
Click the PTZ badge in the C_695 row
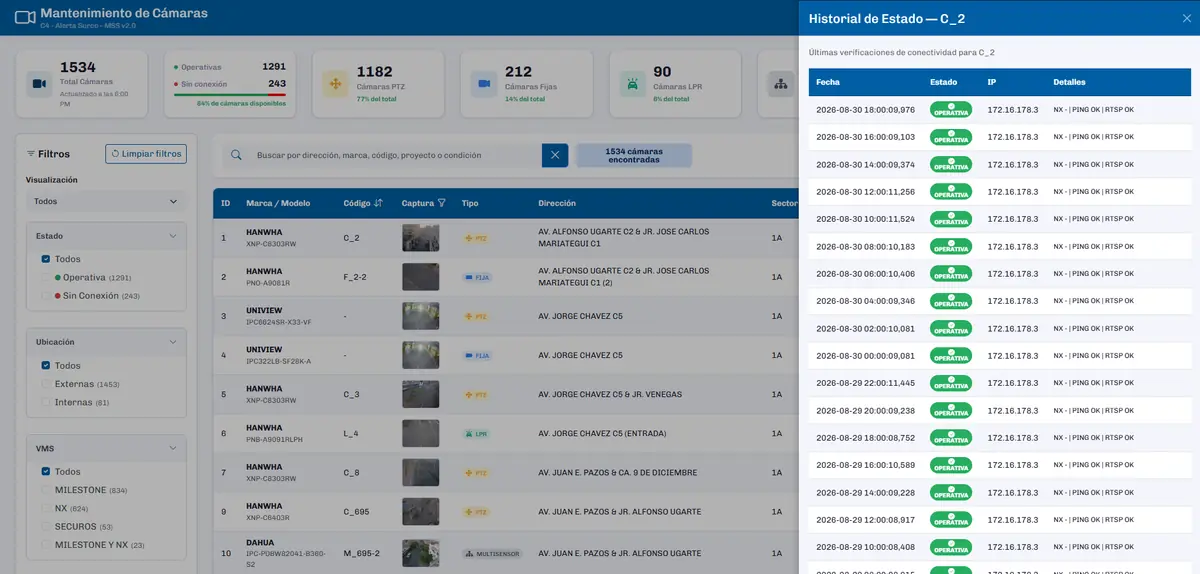[476, 512]
